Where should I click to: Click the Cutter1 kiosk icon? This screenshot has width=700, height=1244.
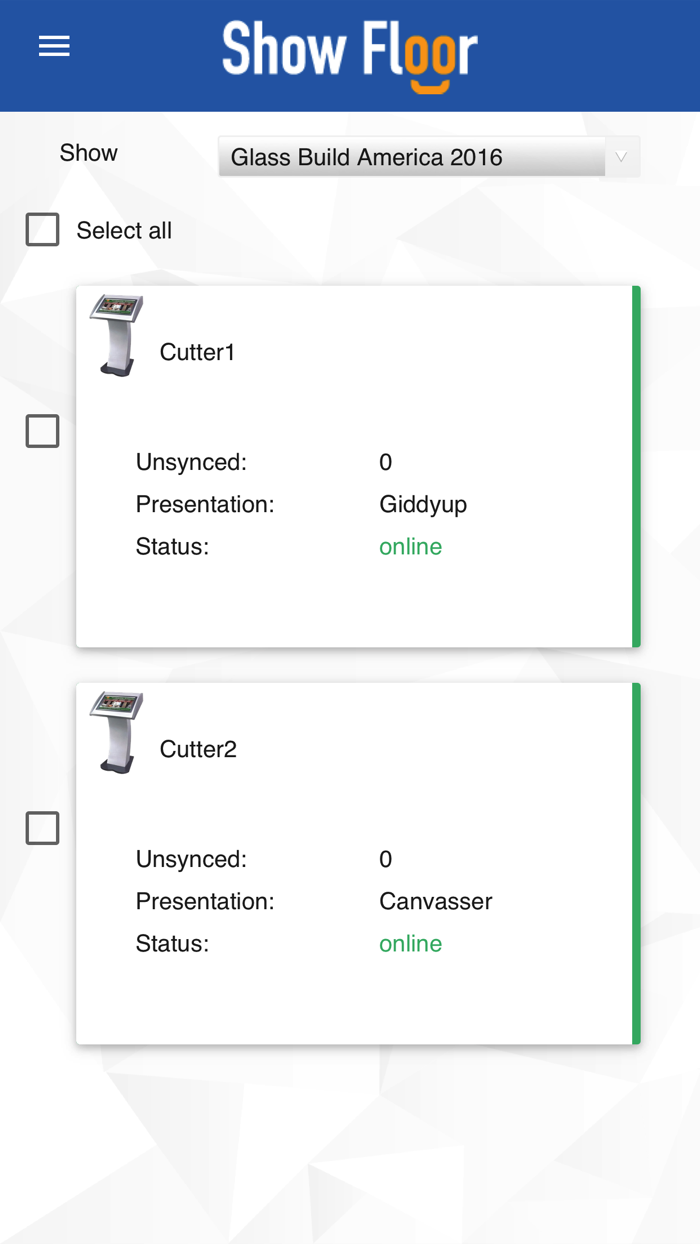point(117,335)
